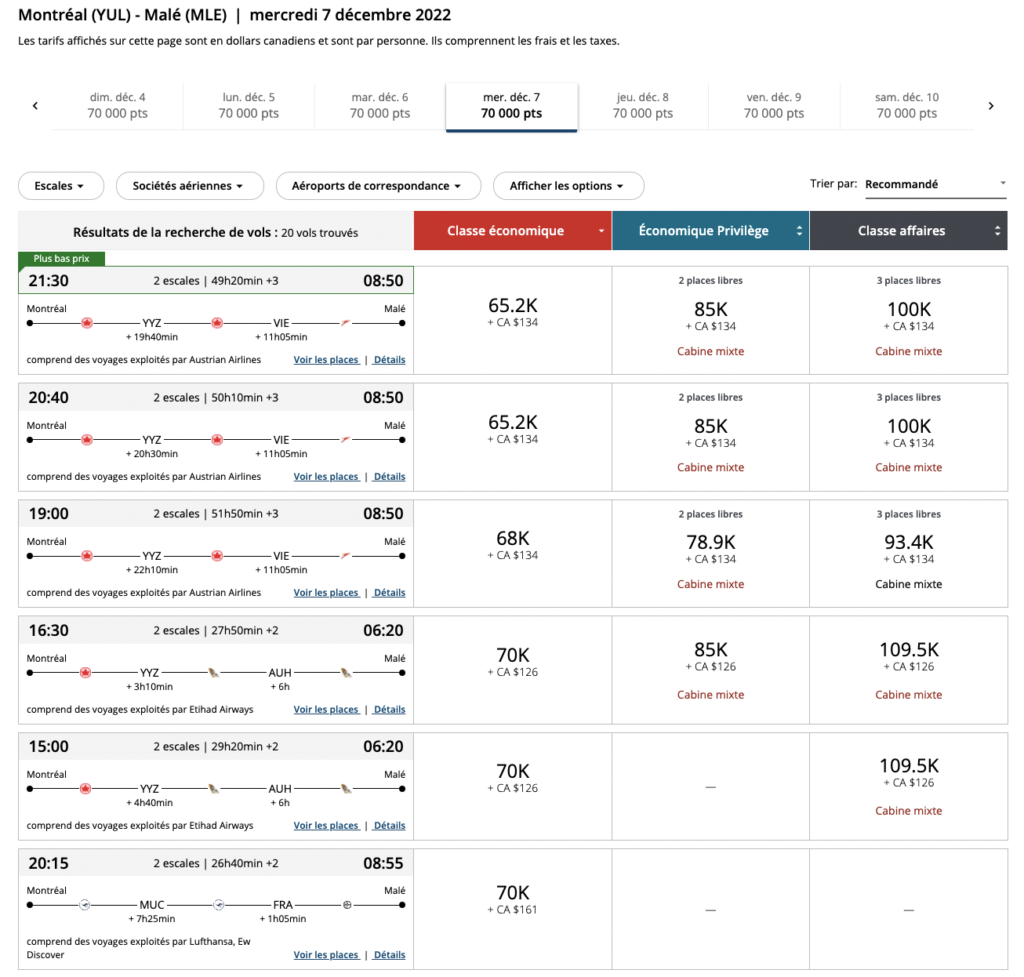
Task: Click sort arrows on Classe affaires header
Action: click(997, 231)
